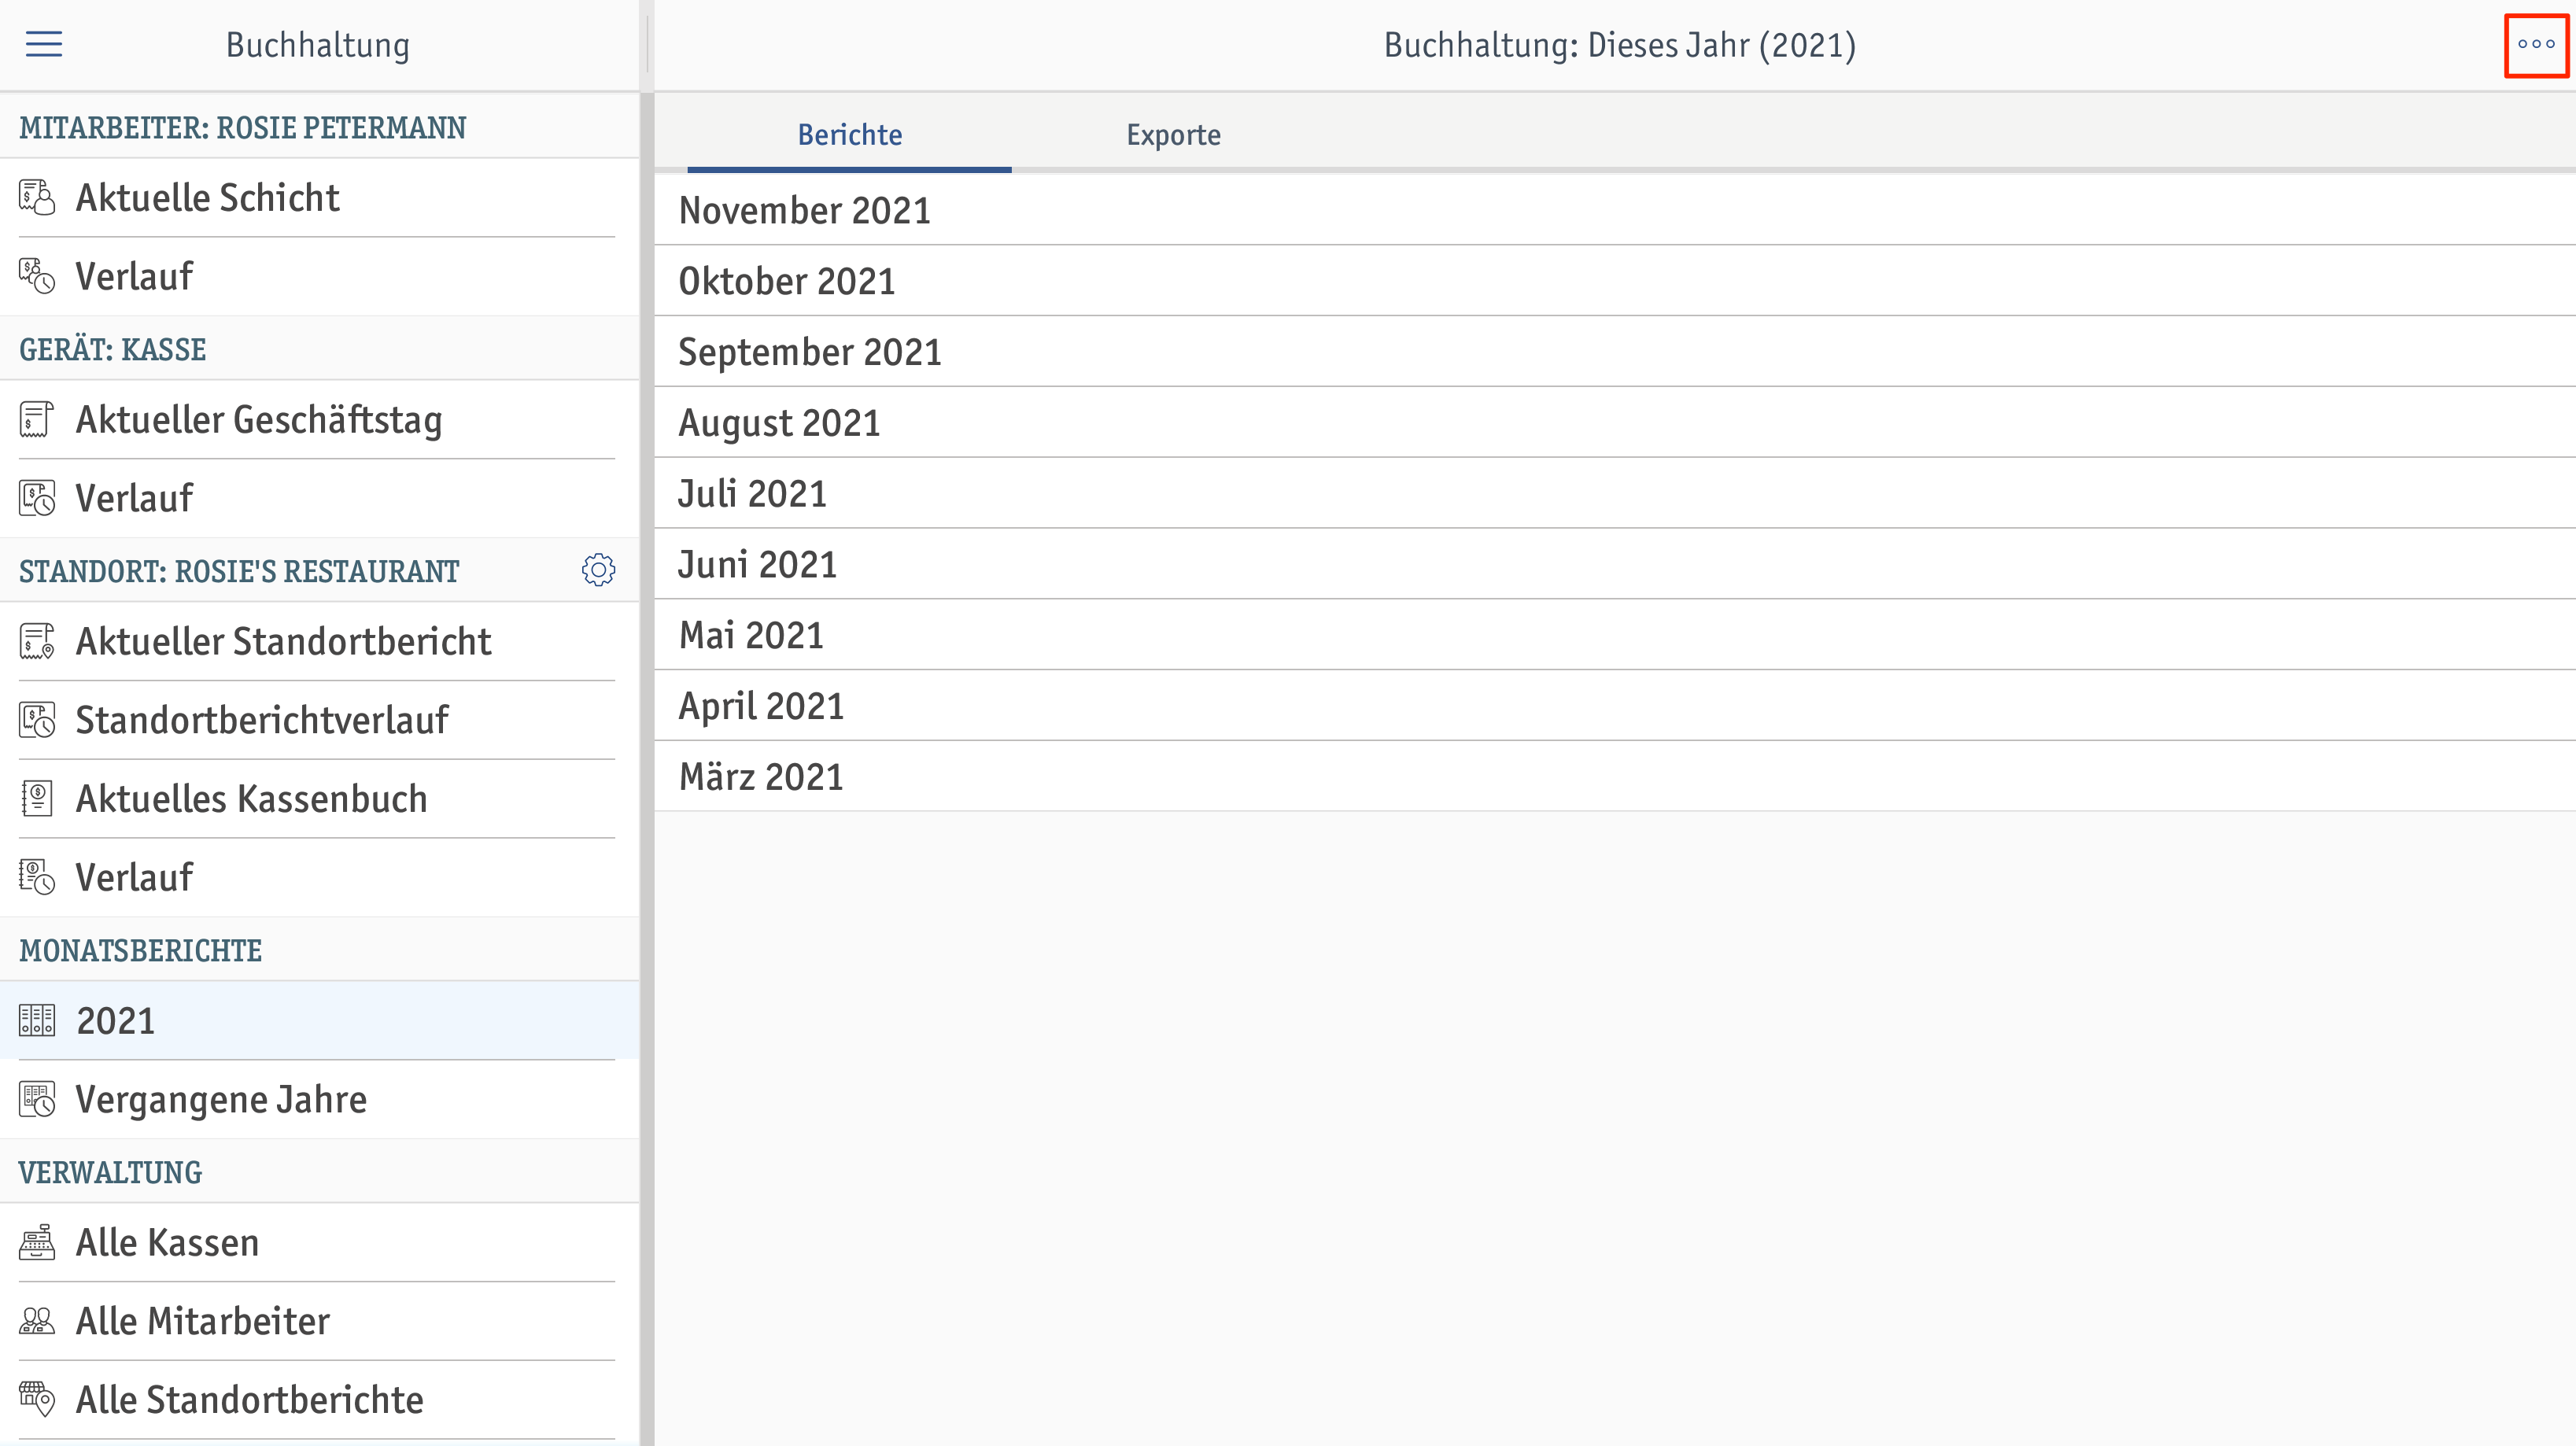Open Vergangene Jahre
This screenshot has width=2576, height=1446.
319,1099
